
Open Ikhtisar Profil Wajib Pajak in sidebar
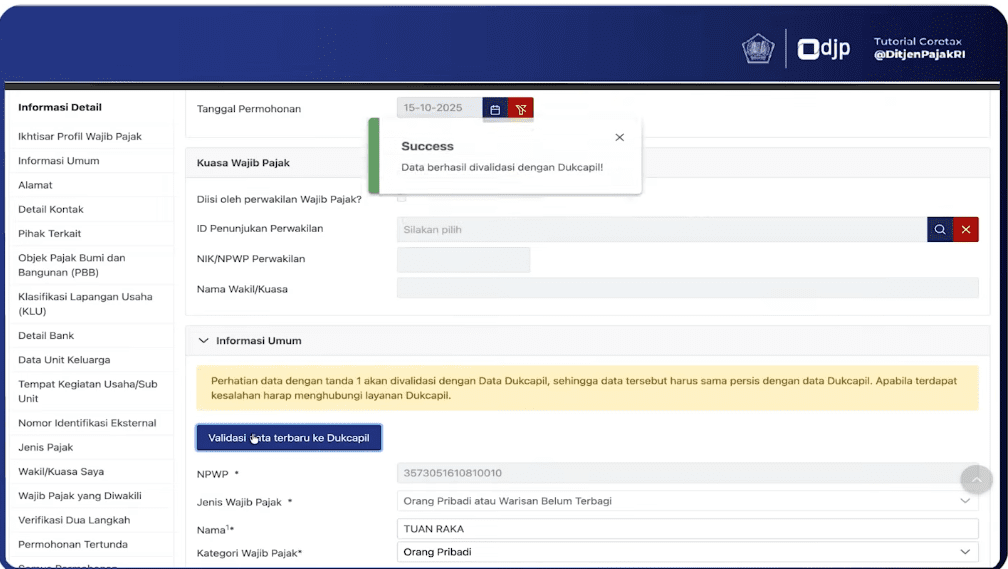click(x=80, y=136)
